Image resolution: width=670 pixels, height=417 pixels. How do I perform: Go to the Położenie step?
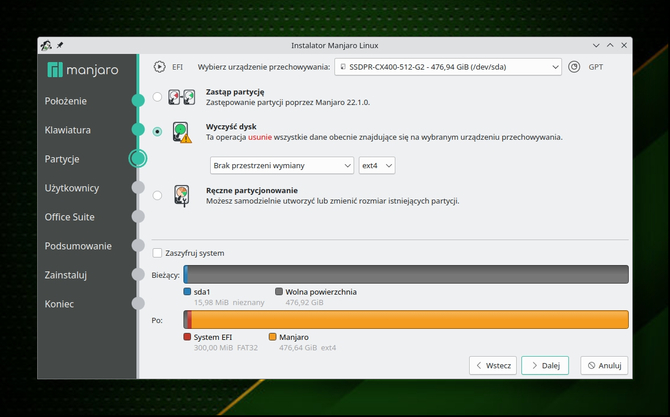click(x=66, y=101)
